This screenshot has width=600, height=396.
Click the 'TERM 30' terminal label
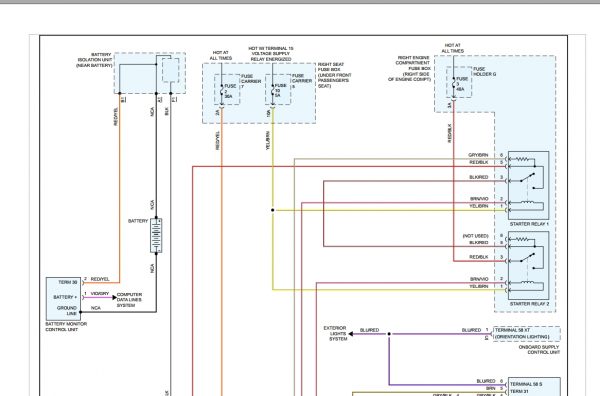coord(68,282)
